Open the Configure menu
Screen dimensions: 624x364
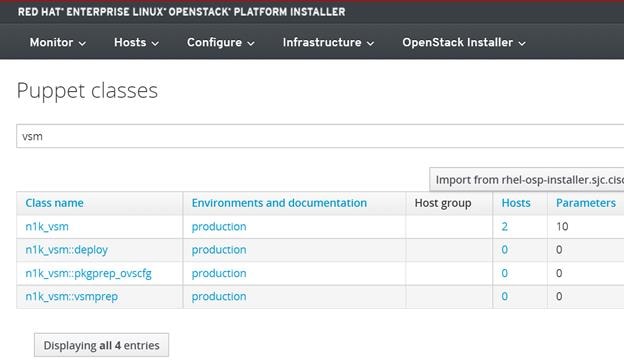pyautogui.click(x=220, y=43)
